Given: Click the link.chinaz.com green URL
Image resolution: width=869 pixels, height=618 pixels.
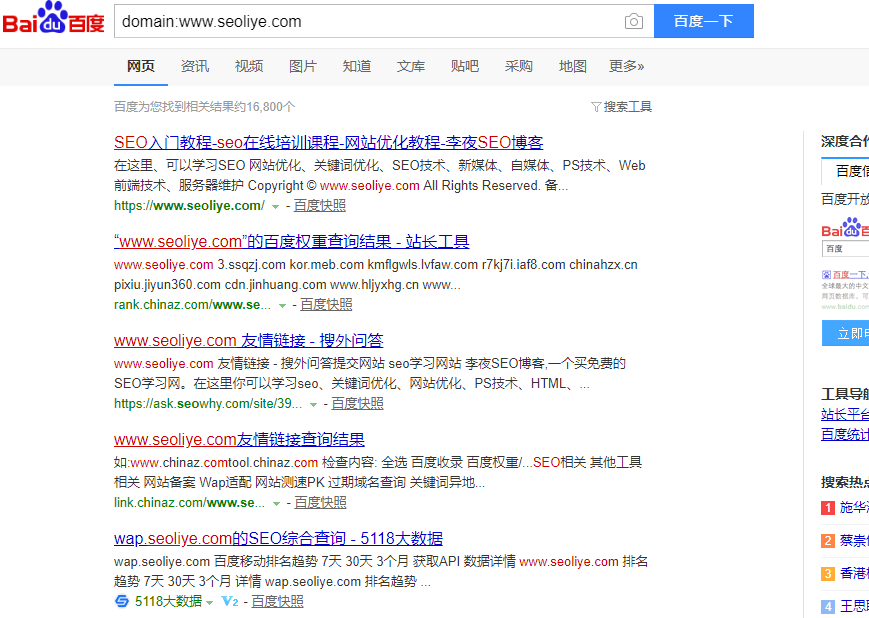Looking at the screenshot, I should [x=190, y=503].
